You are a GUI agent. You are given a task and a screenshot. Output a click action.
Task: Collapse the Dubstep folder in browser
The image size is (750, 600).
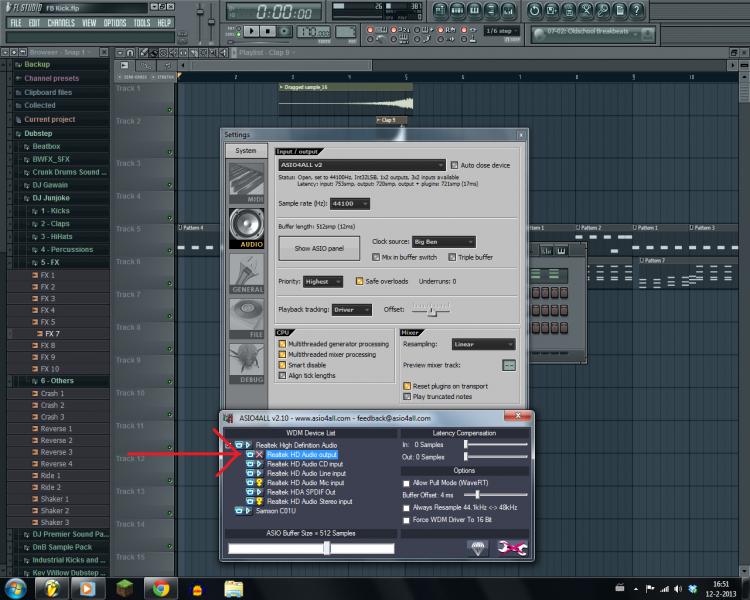[x=38, y=133]
